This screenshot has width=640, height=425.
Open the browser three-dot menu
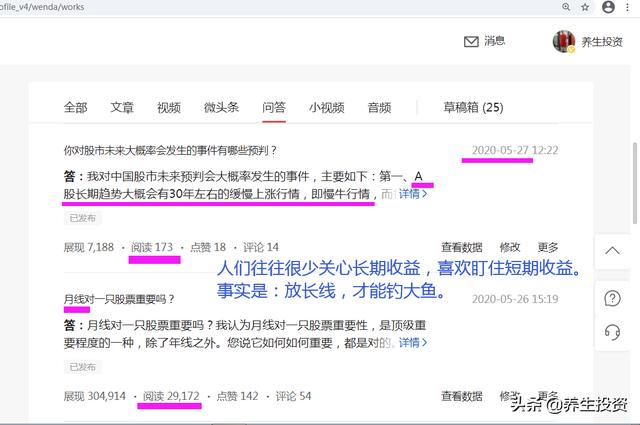tap(627, 7)
